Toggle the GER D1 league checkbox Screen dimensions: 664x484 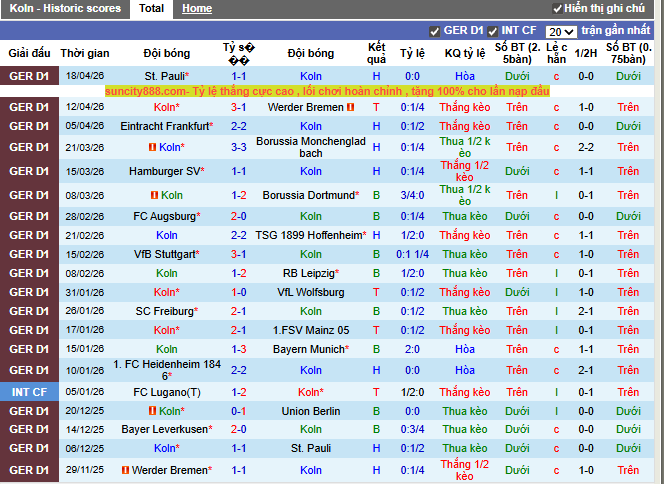[x=434, y=31]
